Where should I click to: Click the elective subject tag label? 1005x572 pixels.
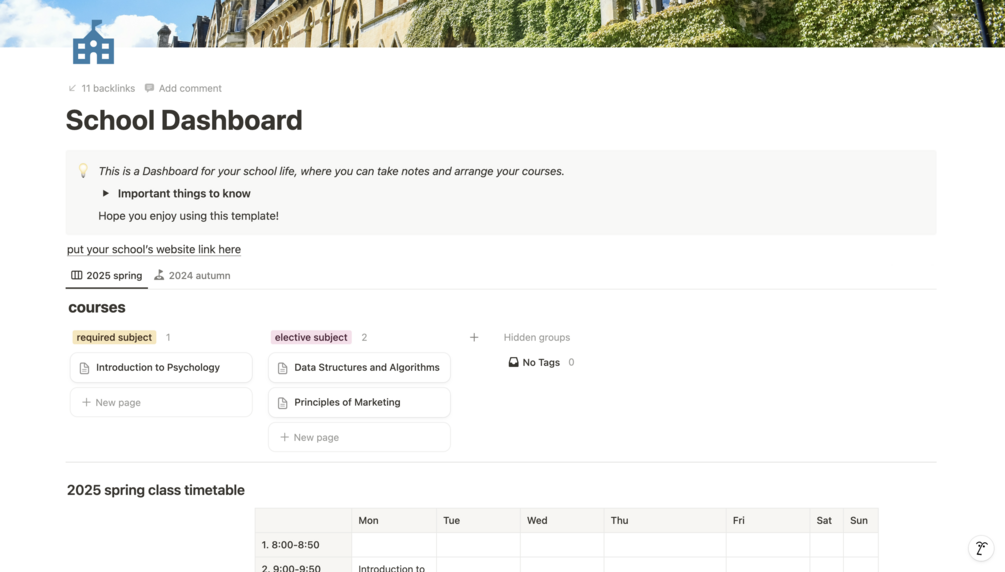[311, 337]
